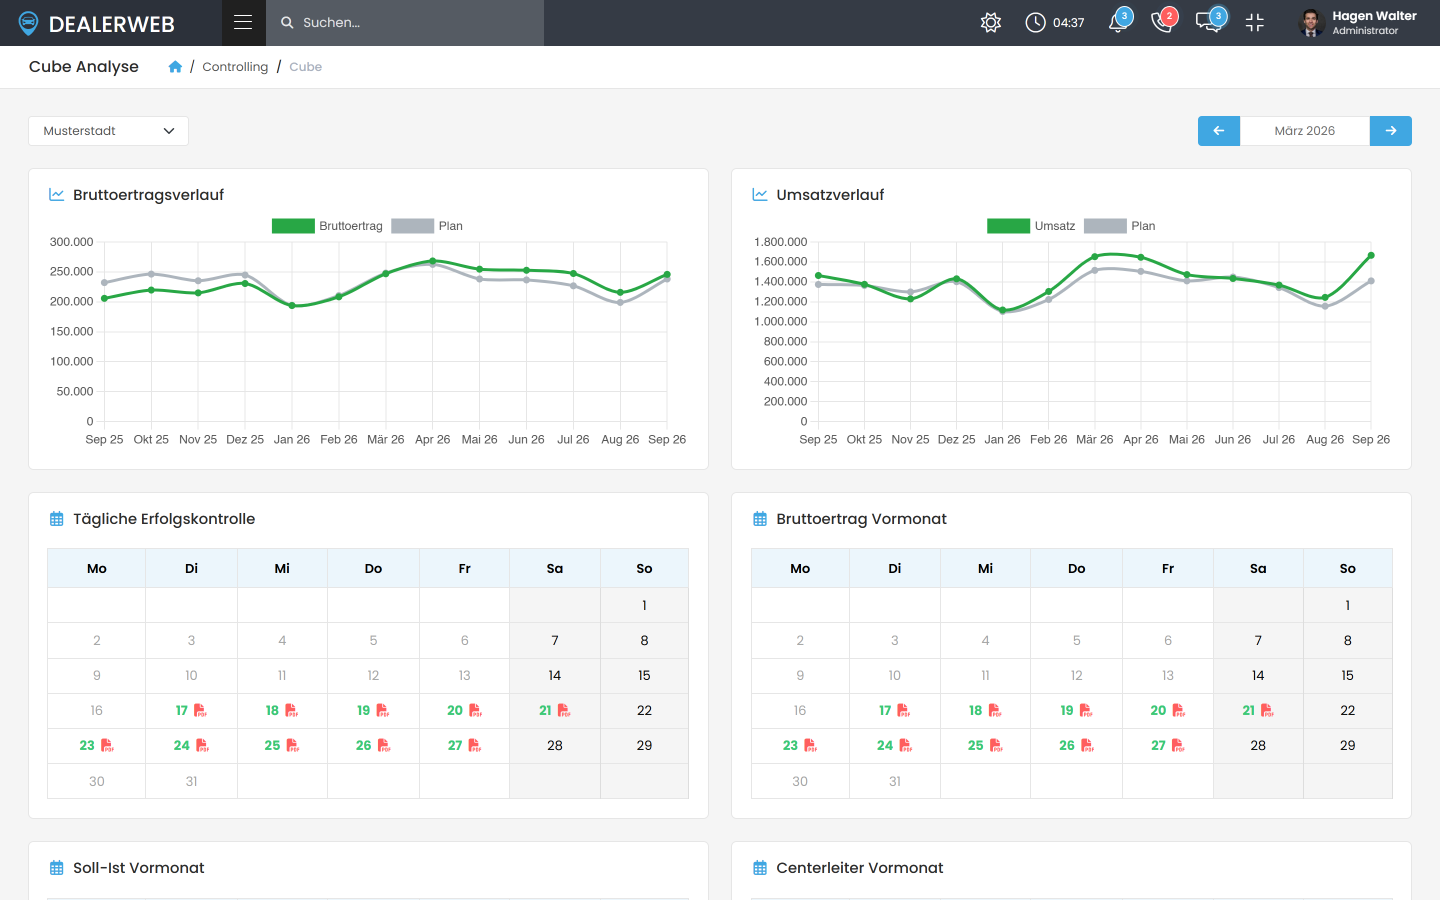The height and width of the screenshot is (900, 1440).
Task: Open the phone calls indicator
Action: click(x=1162, y=22)
